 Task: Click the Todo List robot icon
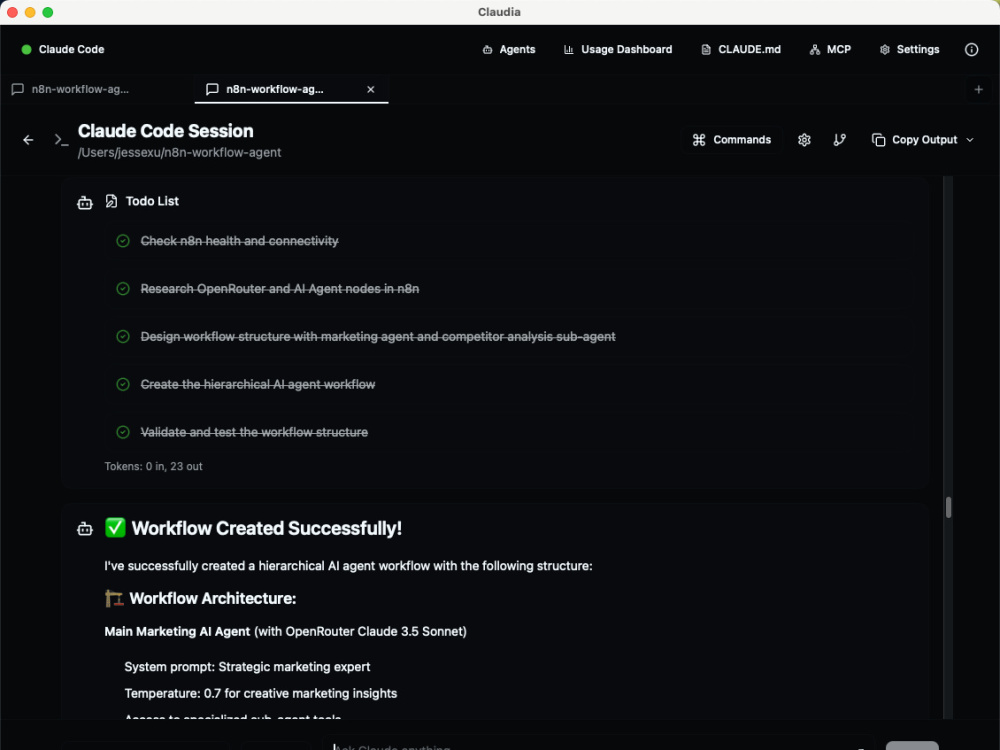coord(85,202)
